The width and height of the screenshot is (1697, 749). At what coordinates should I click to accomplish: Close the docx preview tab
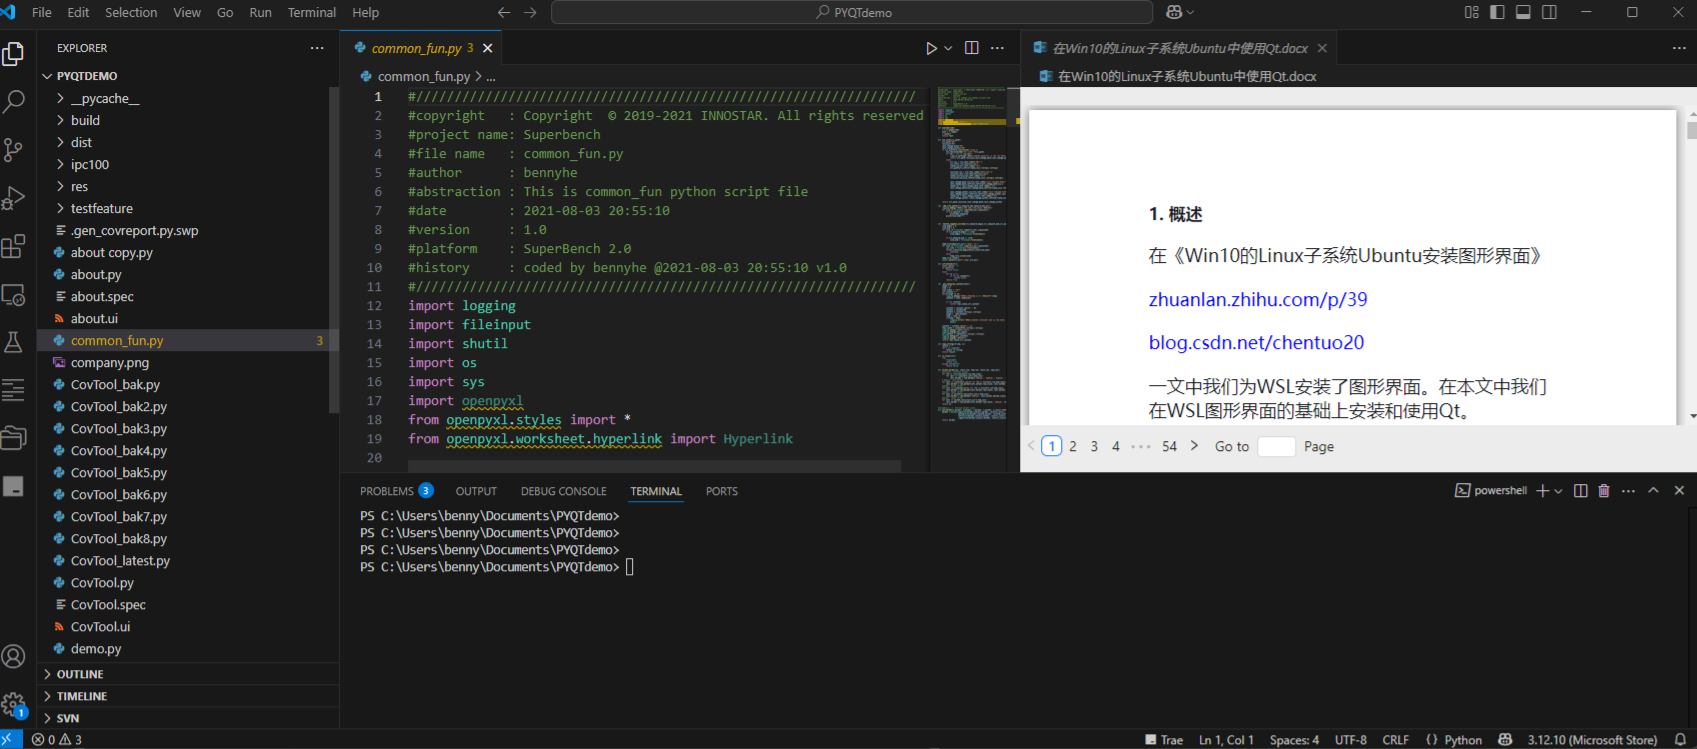point(1322,48)
